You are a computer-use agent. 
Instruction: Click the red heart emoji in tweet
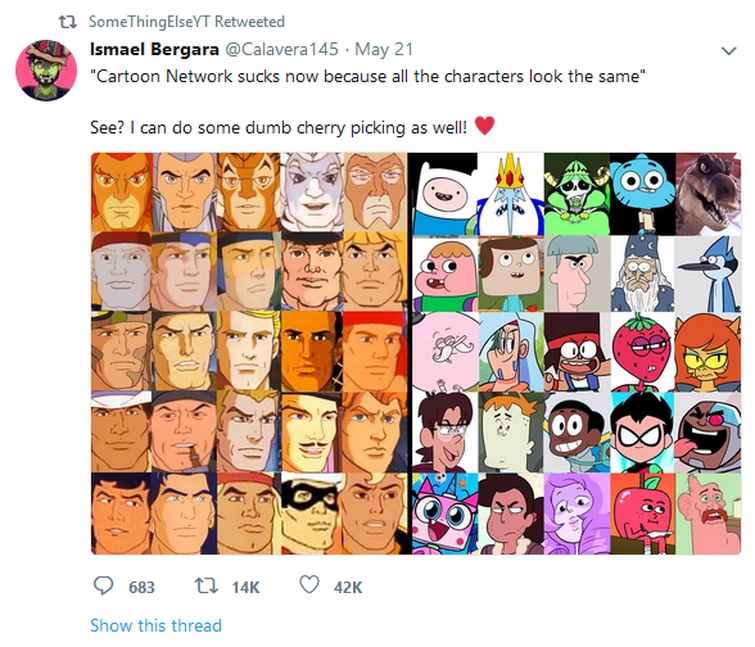[485, 126]
